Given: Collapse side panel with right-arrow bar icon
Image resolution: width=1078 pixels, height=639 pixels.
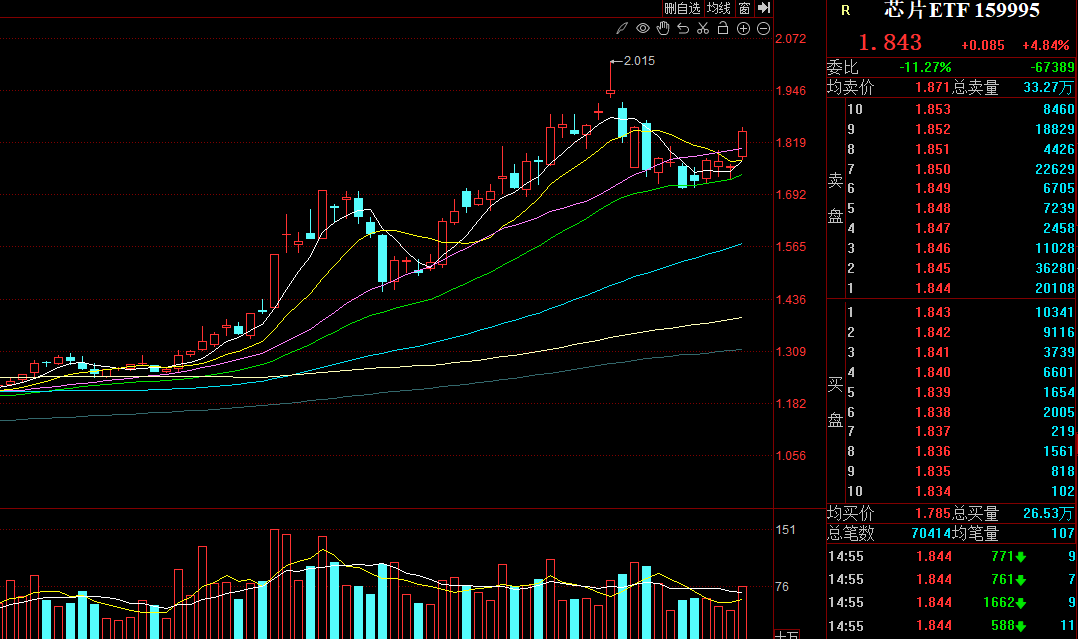Looking at the screenshot, I should click(x=764, y=8).
